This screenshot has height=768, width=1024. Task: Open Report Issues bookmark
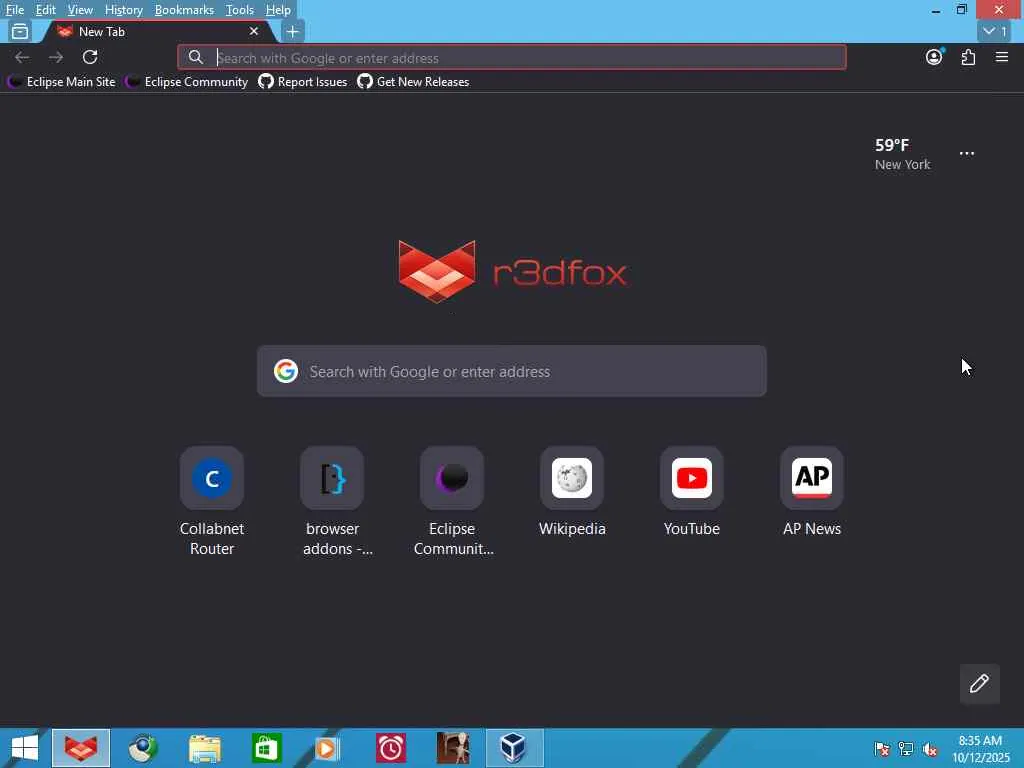(x=302, y=82)
